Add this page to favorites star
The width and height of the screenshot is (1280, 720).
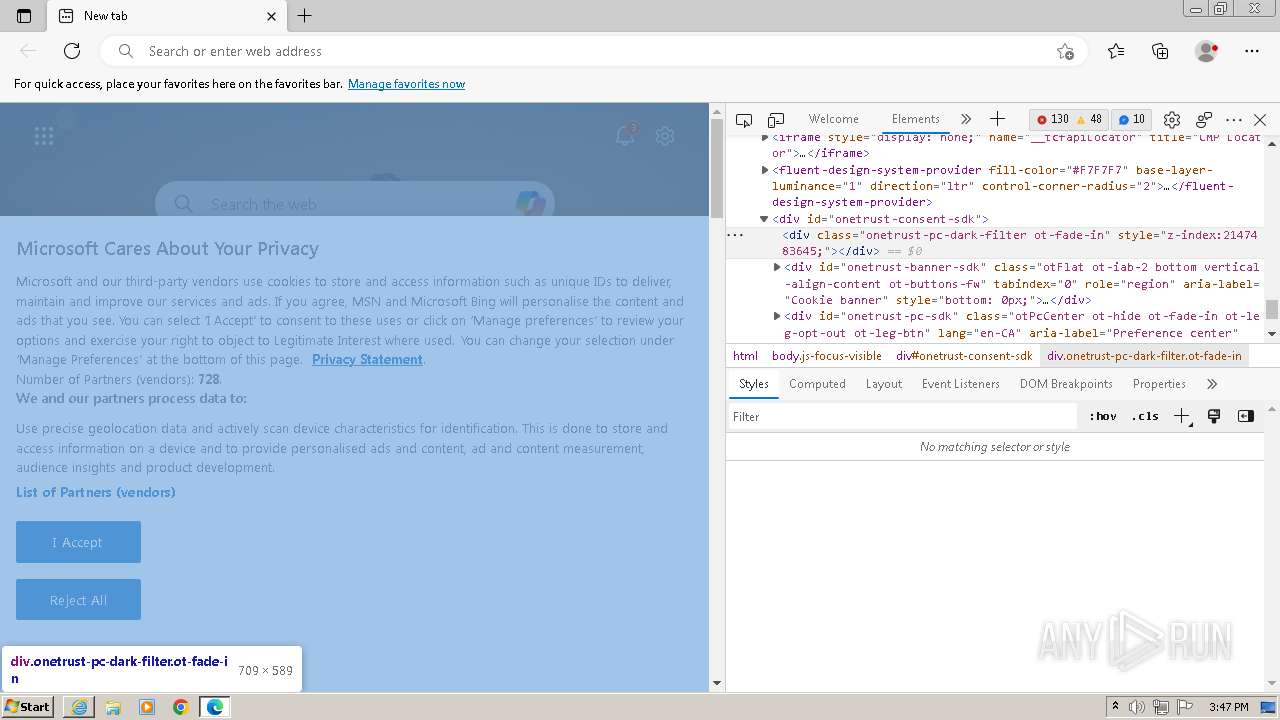(x=1065, y=51)
